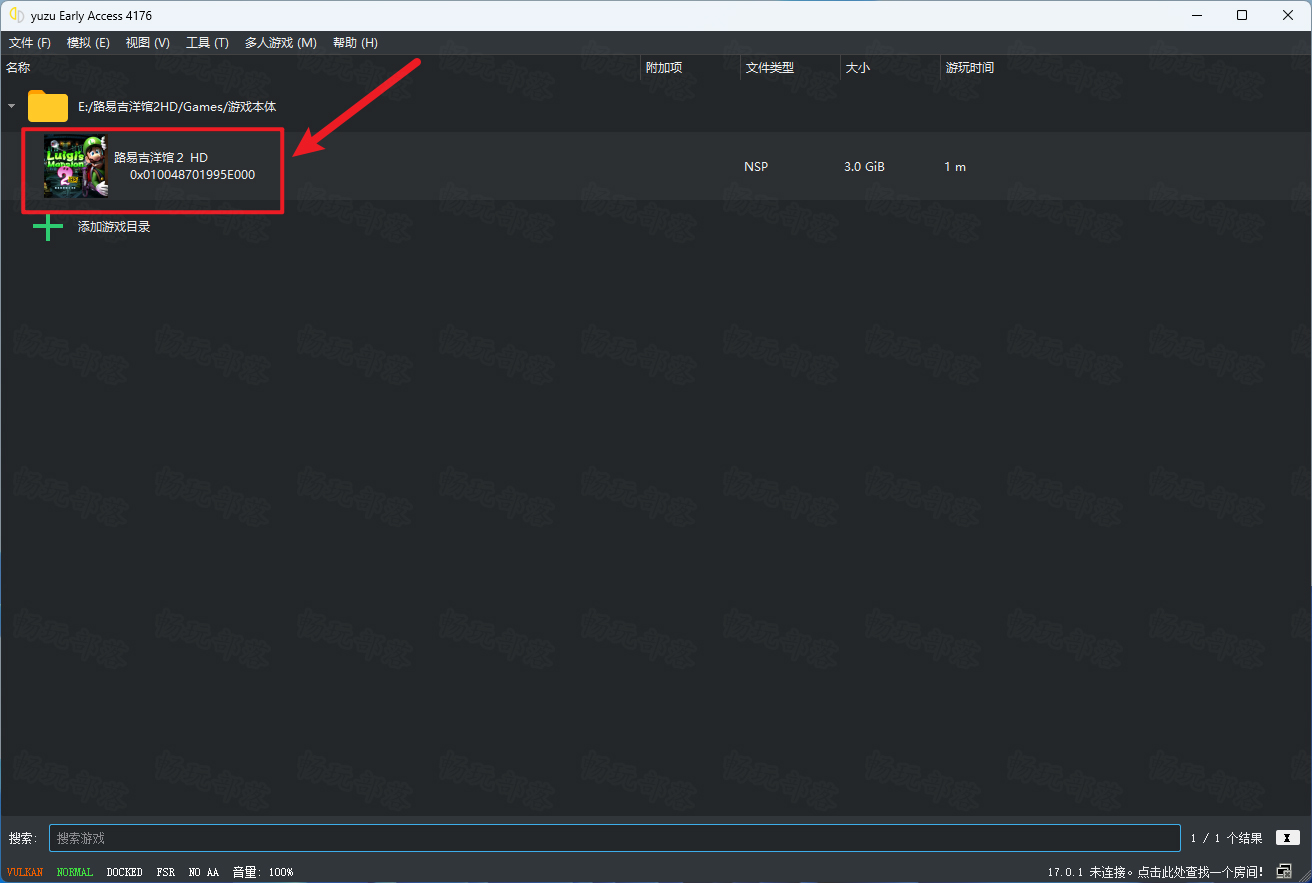
Task: Click the 1 m play time cell
Action: point(955,166)
